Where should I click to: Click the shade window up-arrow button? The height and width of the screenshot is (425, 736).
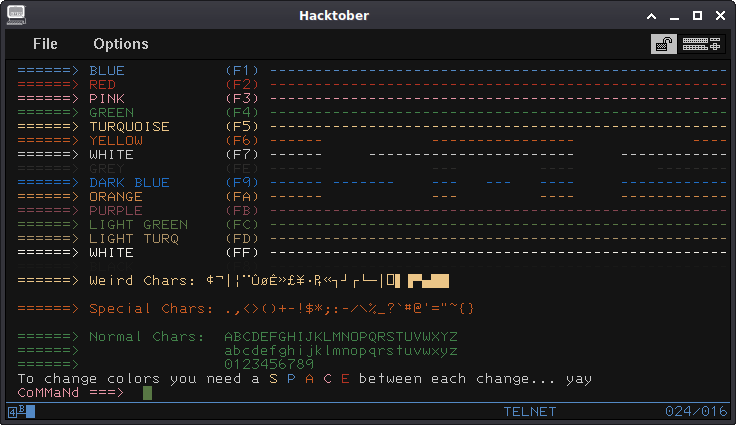coord(652,16)
